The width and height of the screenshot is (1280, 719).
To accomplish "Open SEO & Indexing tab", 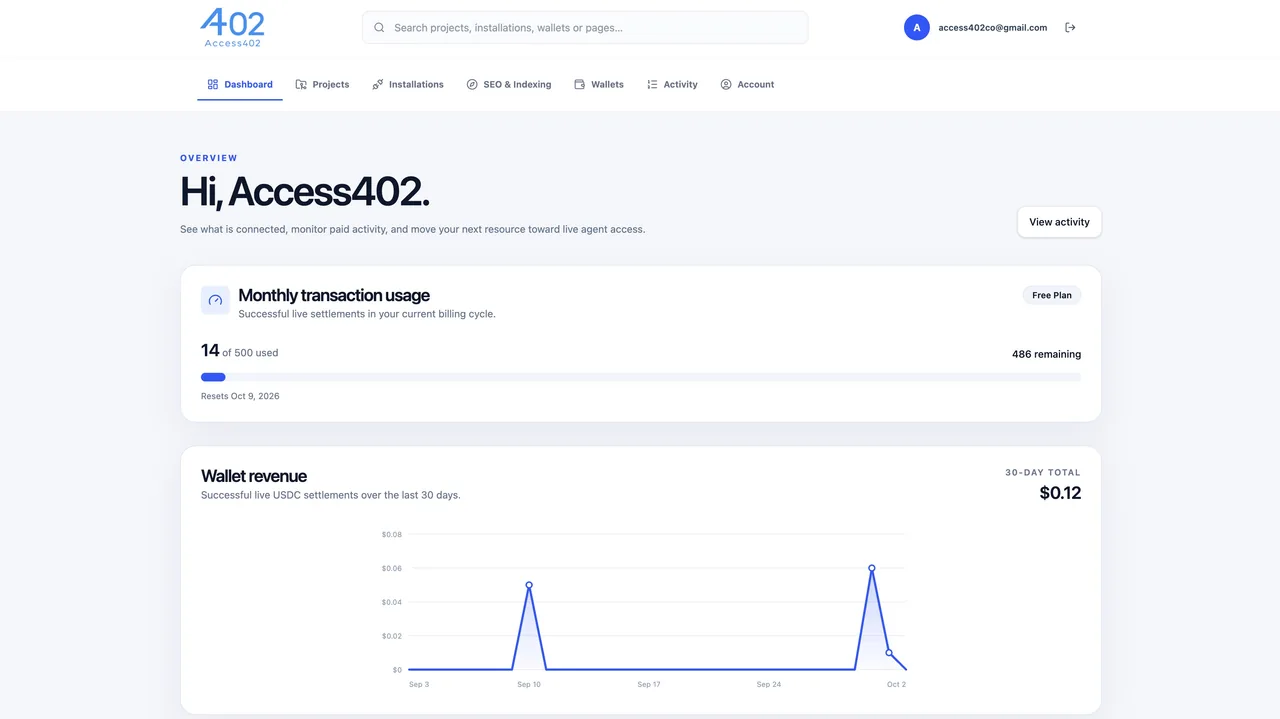I will tap(509, 85).
